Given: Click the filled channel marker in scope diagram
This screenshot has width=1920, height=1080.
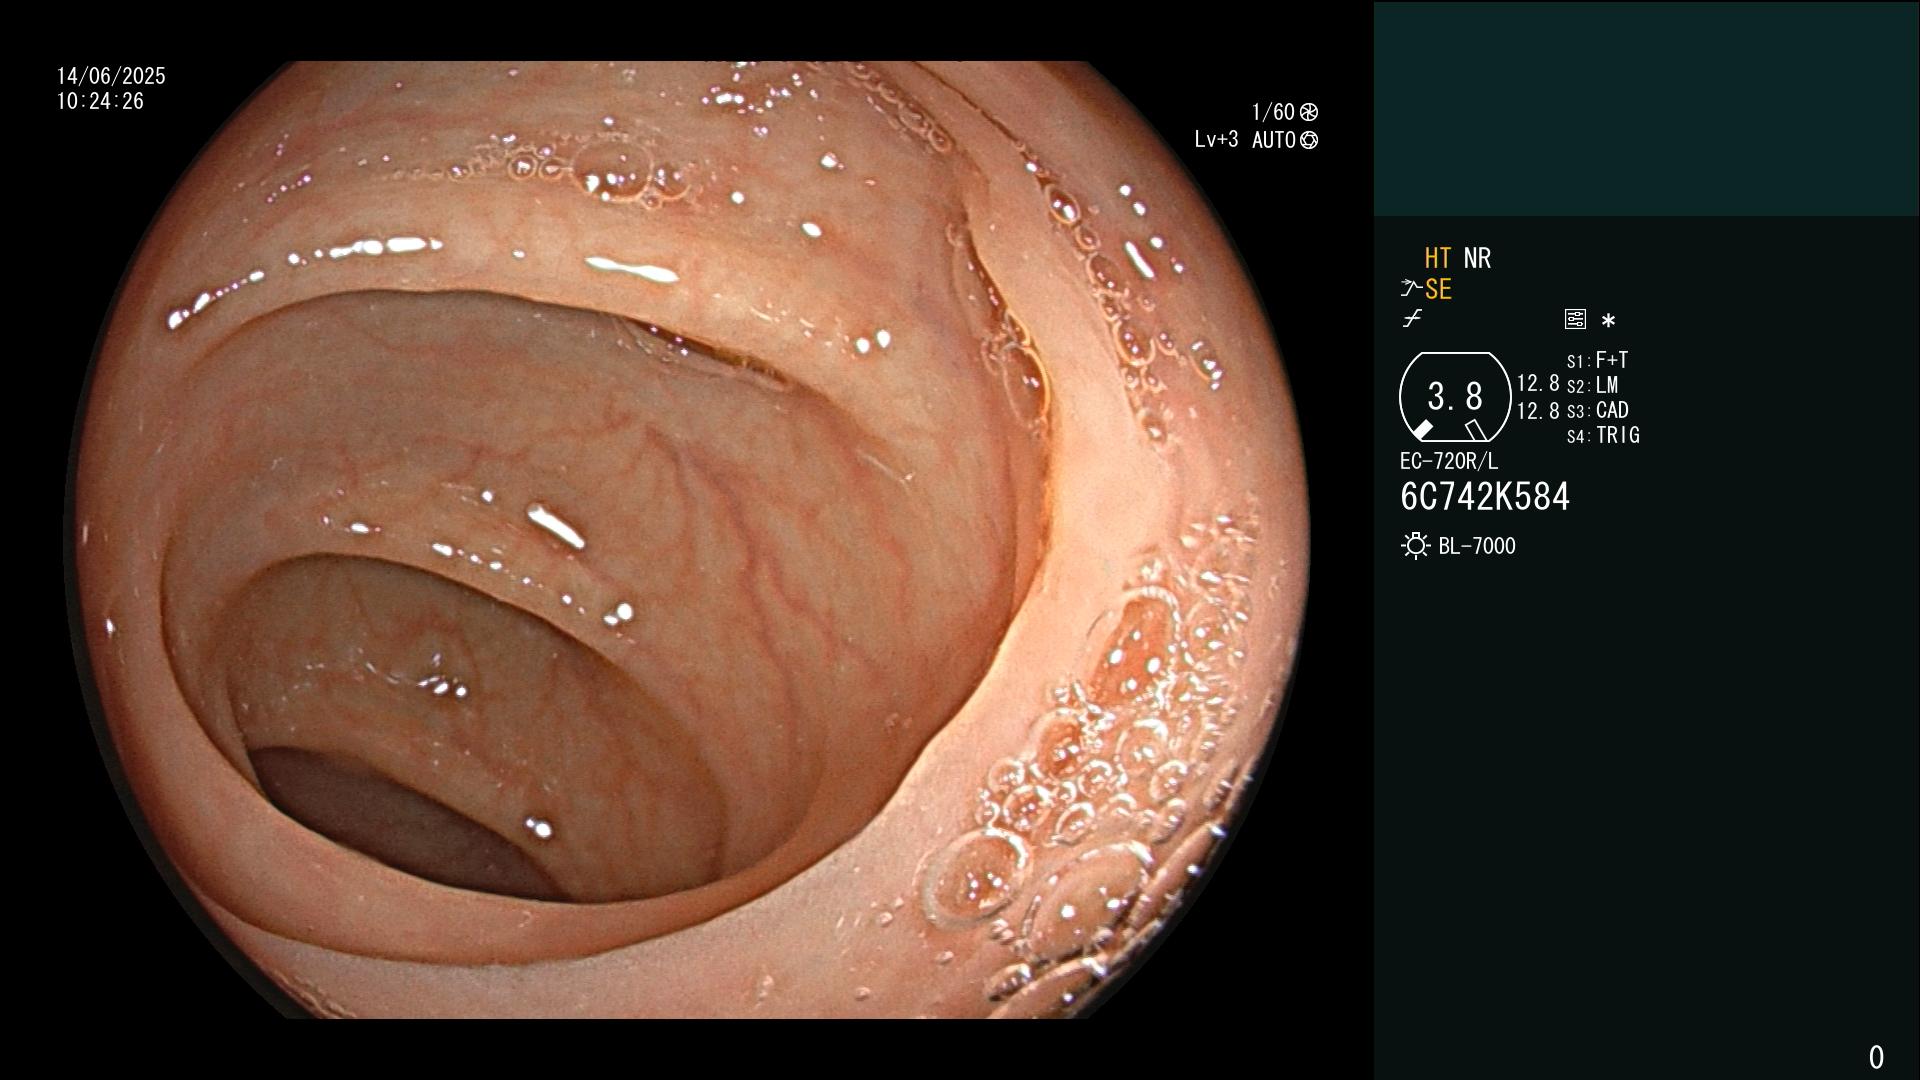Looking at the screenshot, I should (x=1422, y=430).
